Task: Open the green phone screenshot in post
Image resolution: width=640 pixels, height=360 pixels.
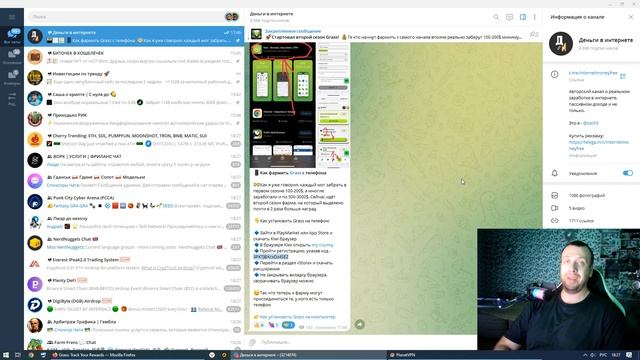Action: tap(283, 105)
